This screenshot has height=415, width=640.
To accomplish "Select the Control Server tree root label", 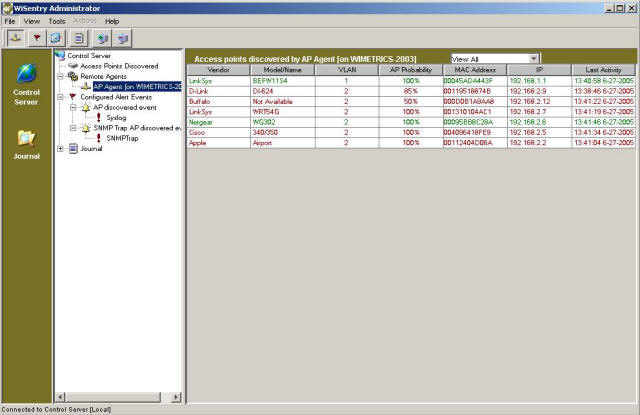I will (89, 55).
